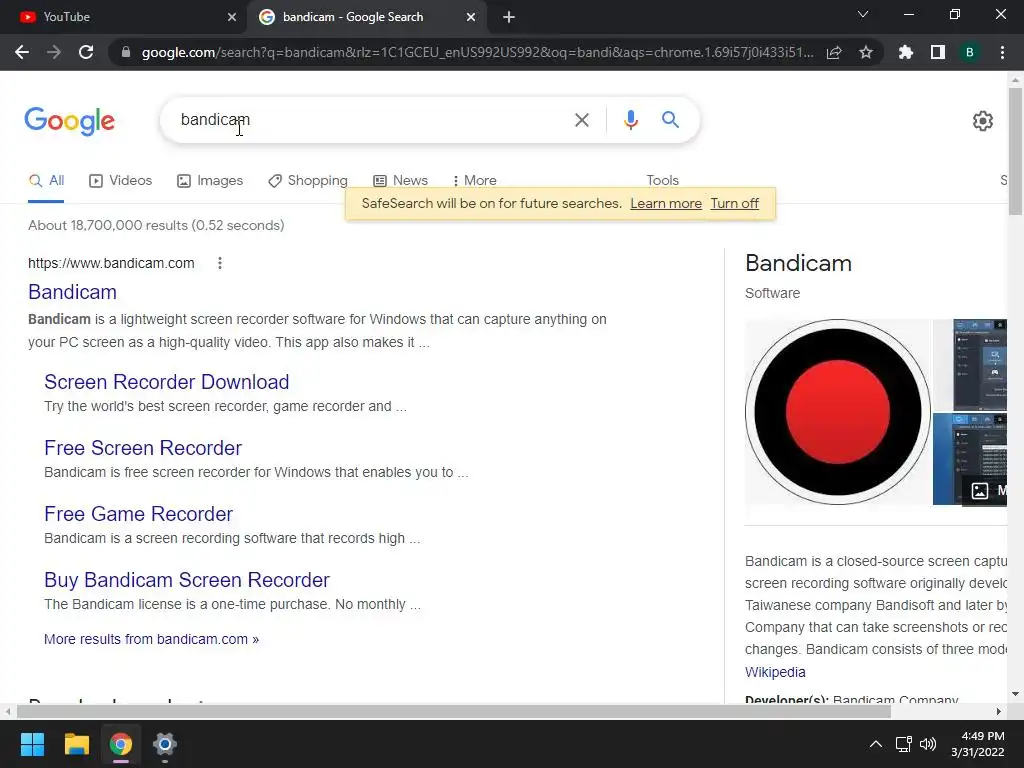Open Settings gear in taskbar
Screen dimensions: 1024x768
point(165,744)
